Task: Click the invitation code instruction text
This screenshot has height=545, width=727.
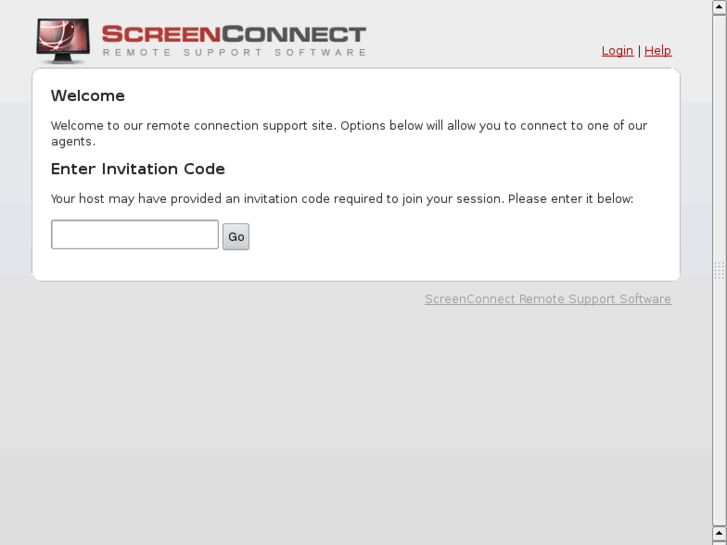Action: [x=342, y=199]
